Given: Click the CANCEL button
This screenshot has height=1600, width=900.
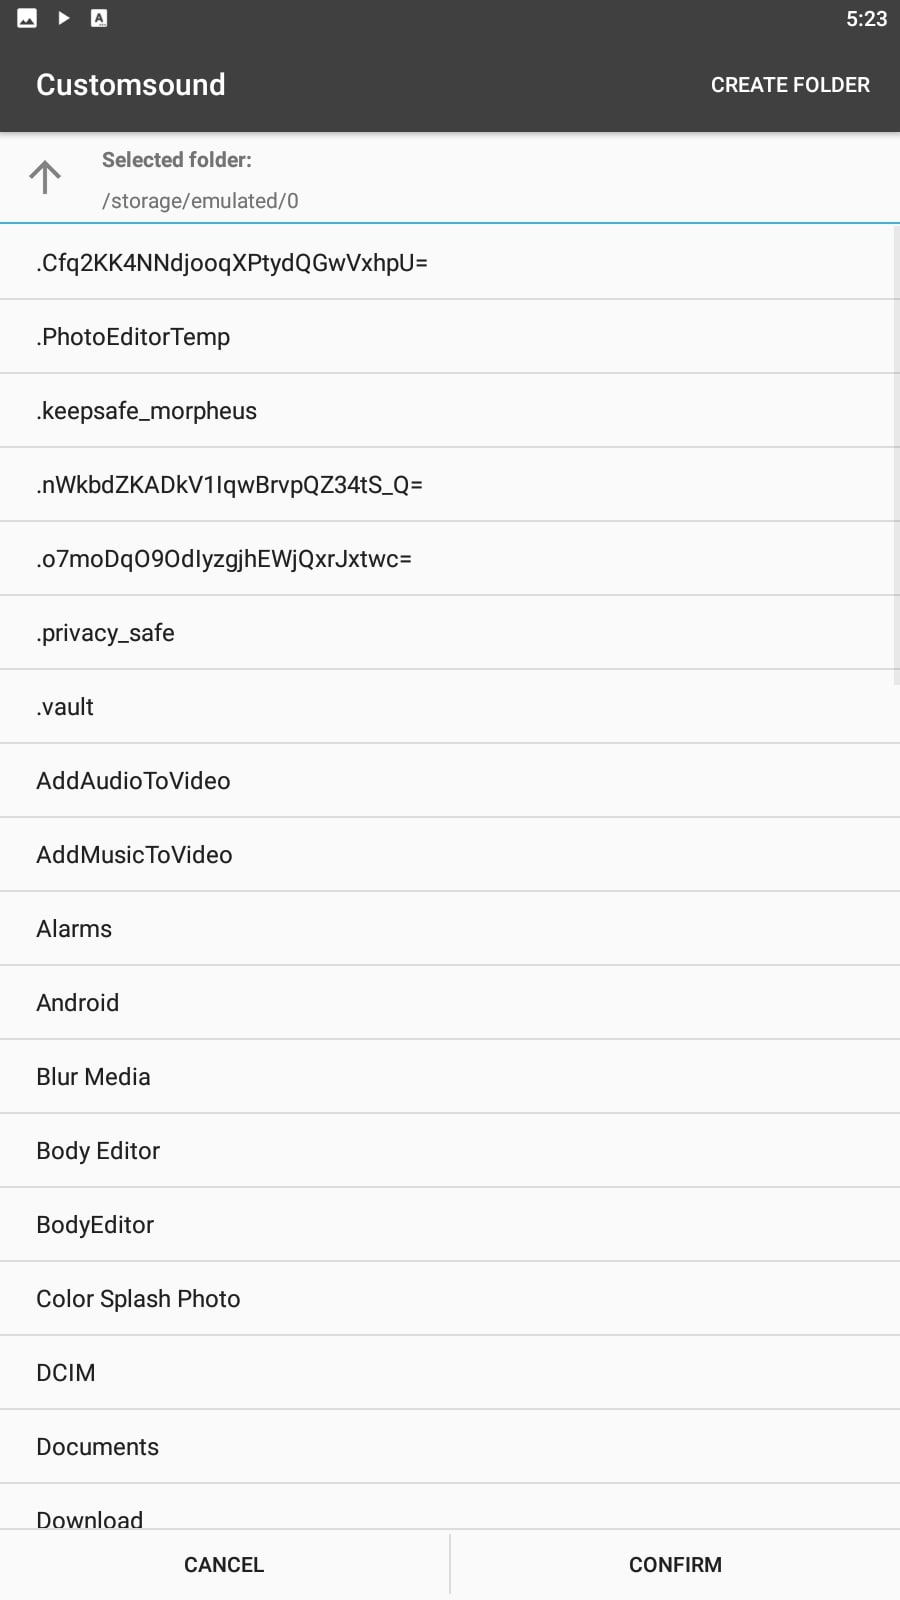Looking at the screenshot, I should click(224, 1565).
